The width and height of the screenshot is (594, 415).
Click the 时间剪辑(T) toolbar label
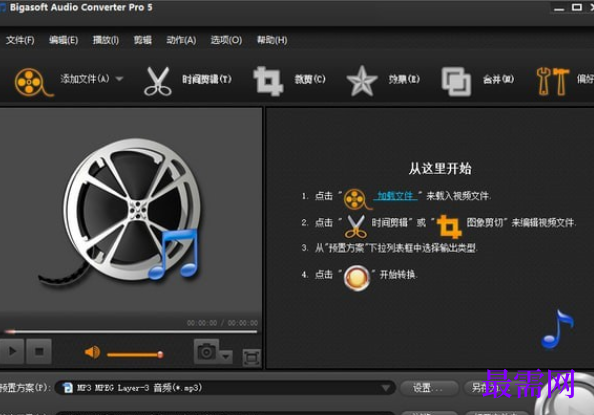click(207, 79)
